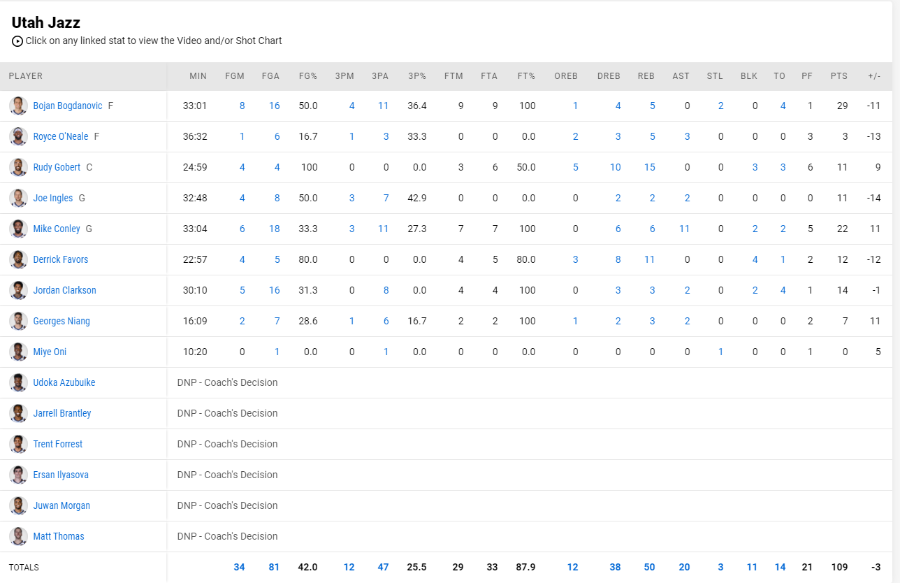Viewport: 900px width, 583px height.
Task: Open Jordan Clarkson's 8 three-point attempts
Action: point(386,290)
